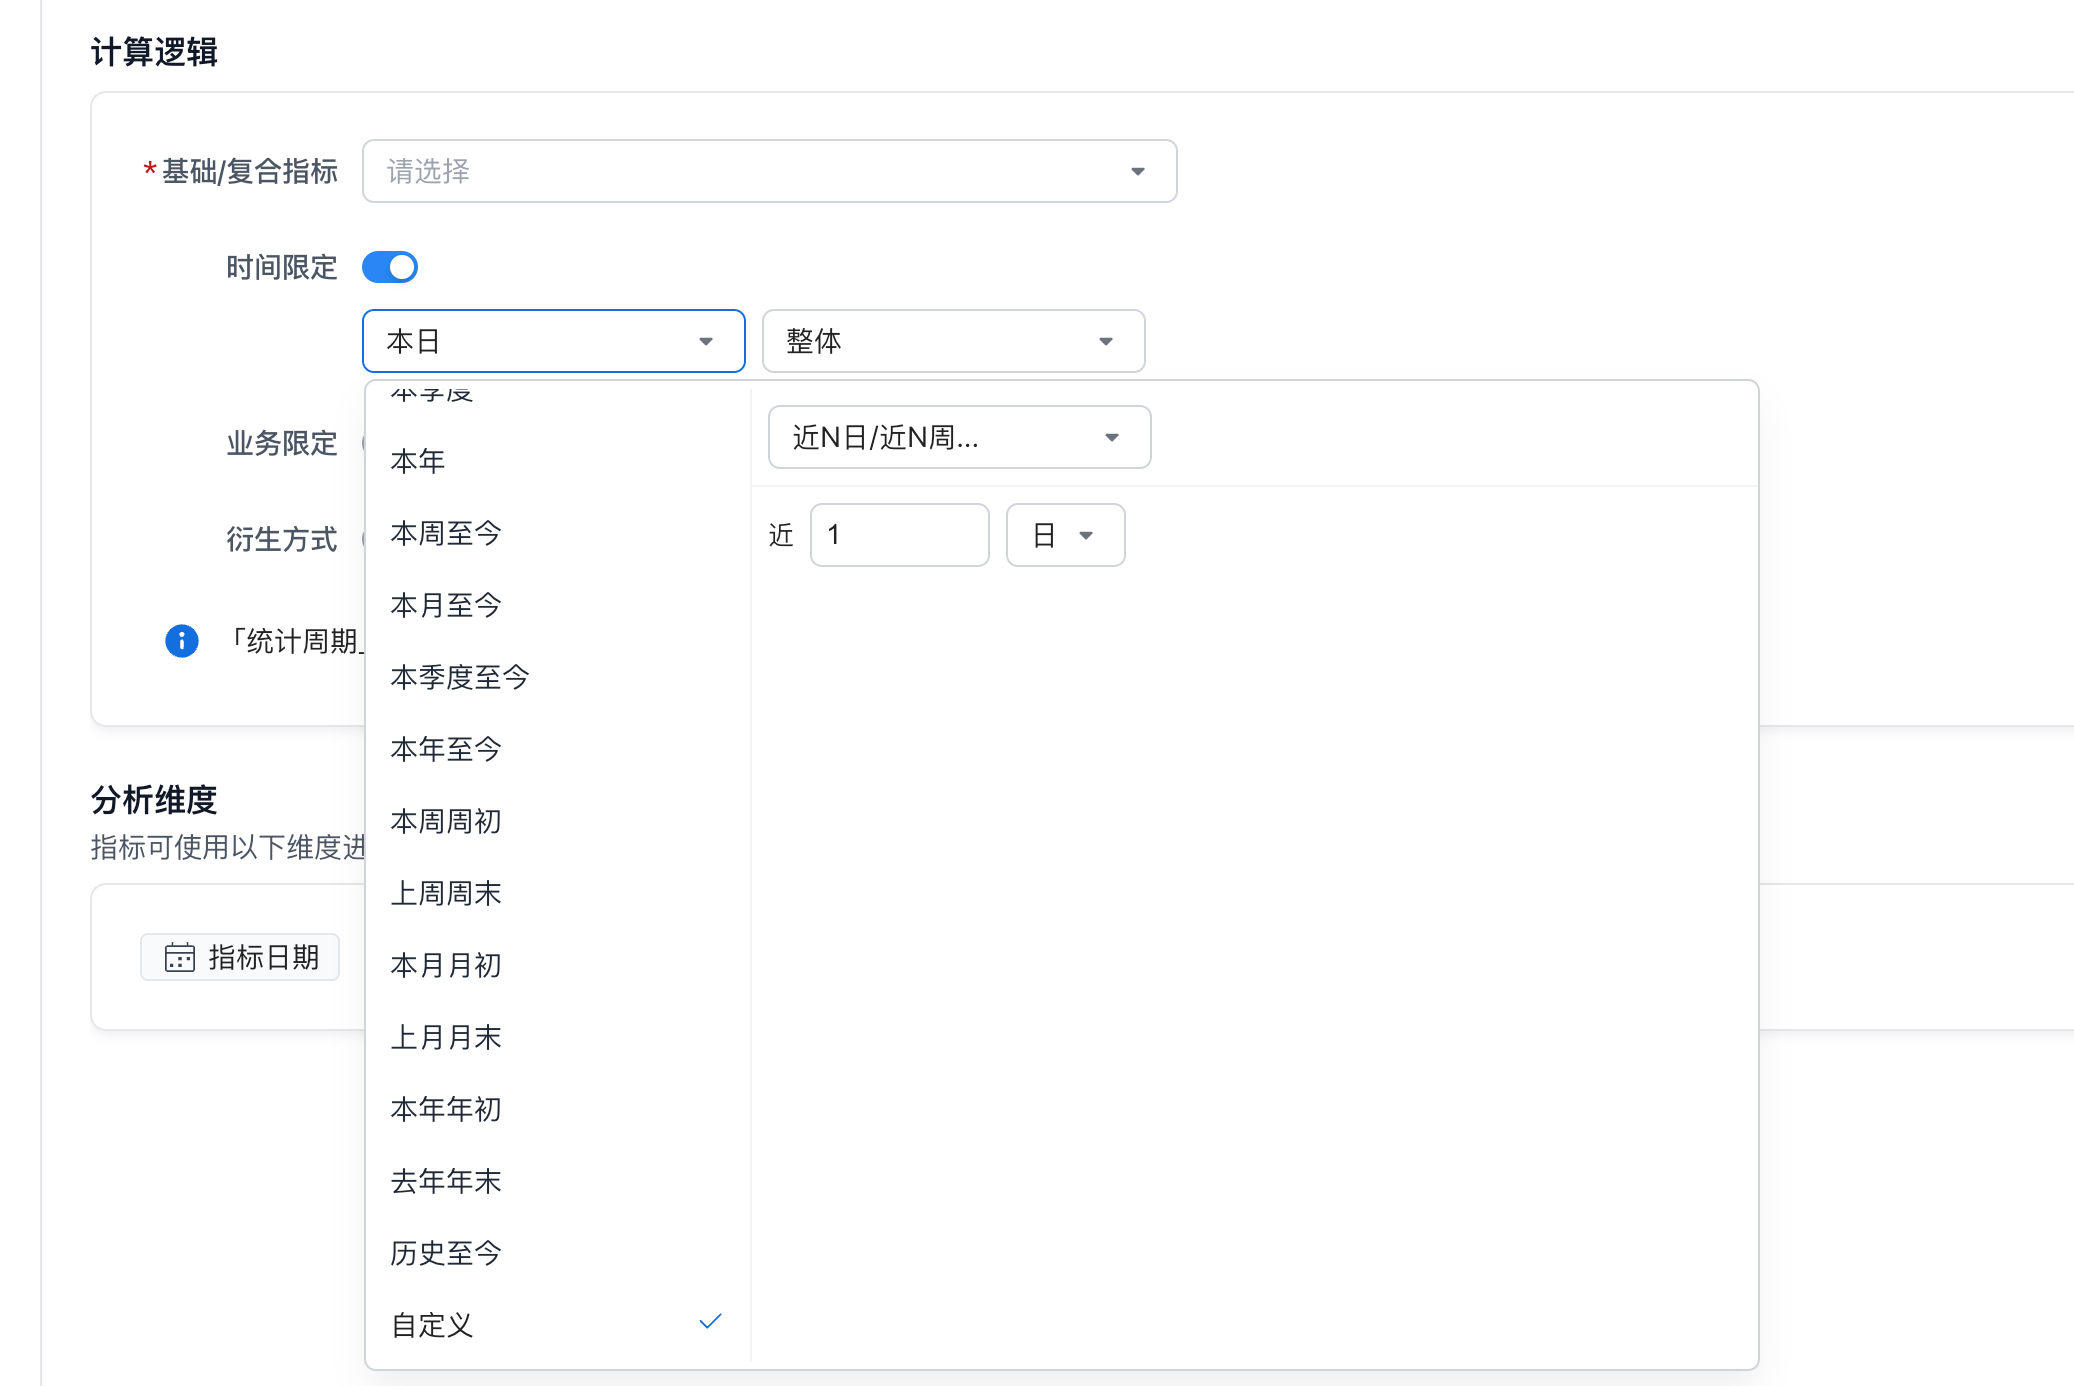Expand the 本日 time period dropdown
Viewport: 2074px width, 1386px height.
[553, 341]
